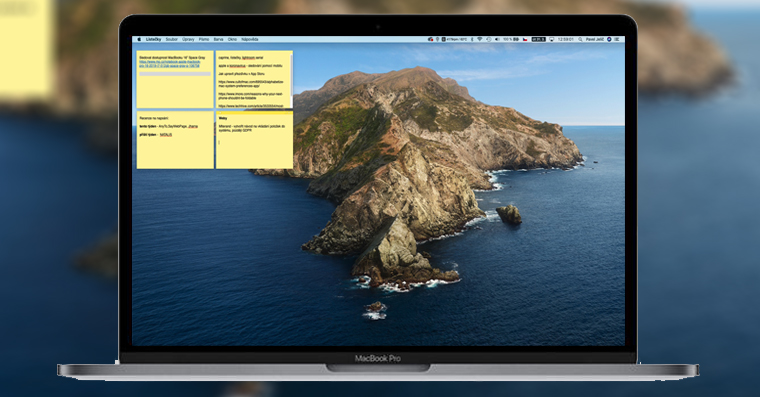
Task: Close the Weby note via title bar box
Action: coord(220,113)
